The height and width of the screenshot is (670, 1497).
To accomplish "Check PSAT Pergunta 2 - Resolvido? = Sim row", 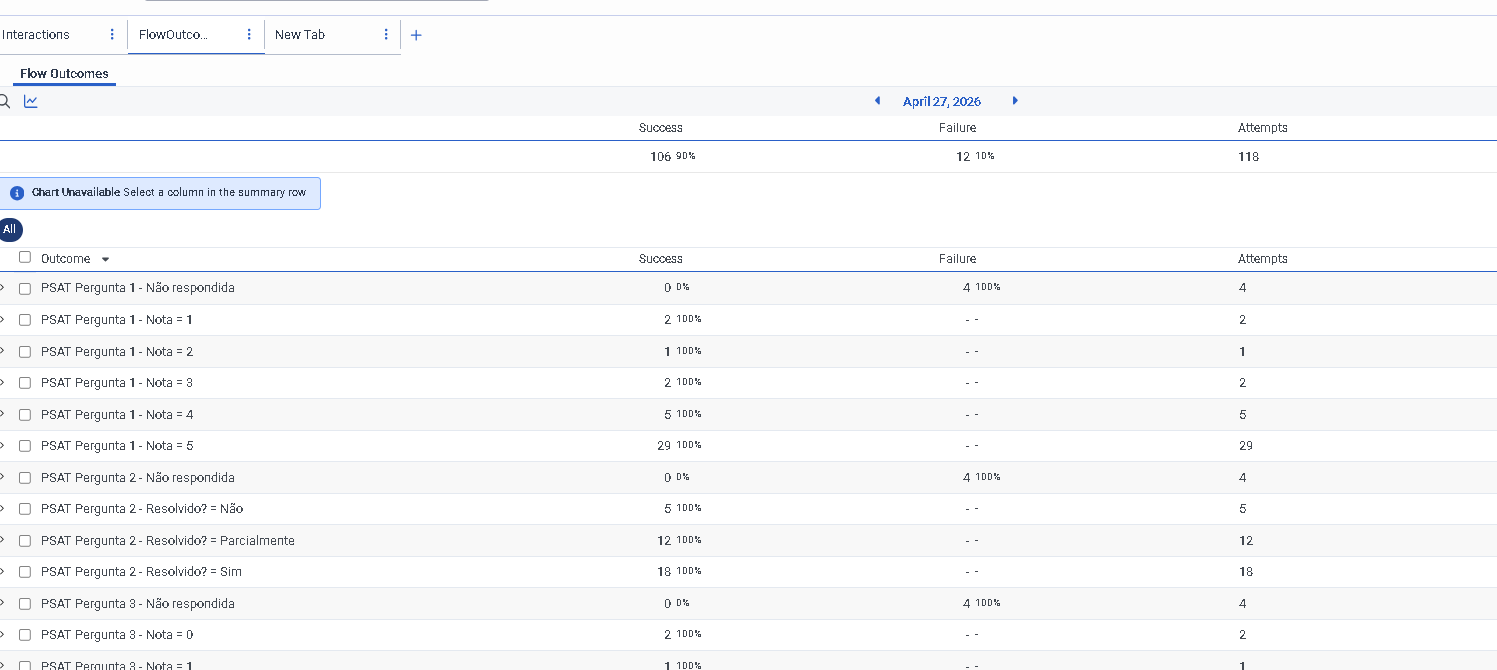I will [x=25, y=572].
